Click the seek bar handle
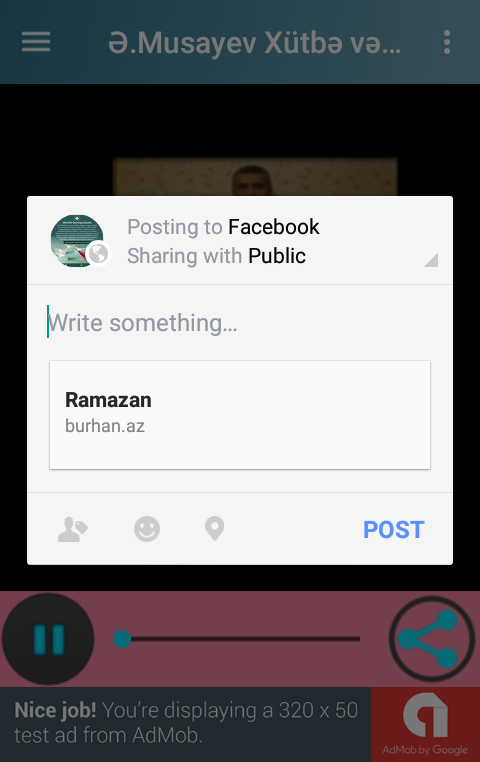 (x=122, y=639)
